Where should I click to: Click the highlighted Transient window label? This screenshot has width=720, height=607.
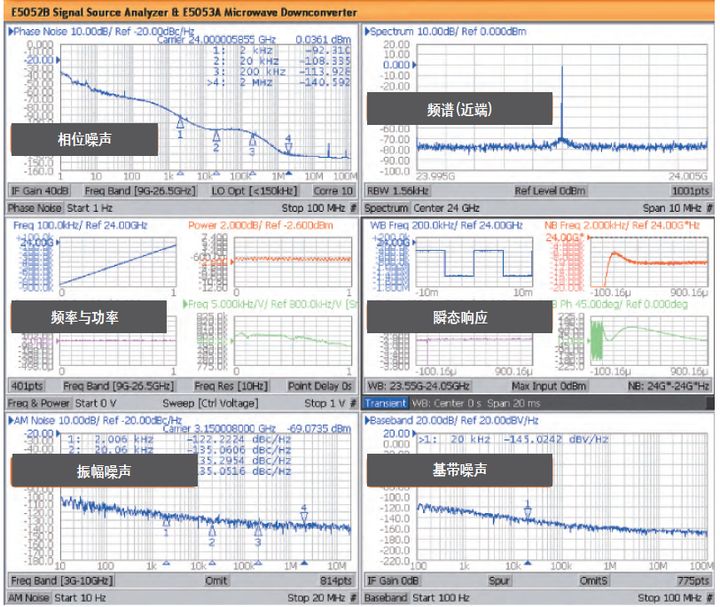tap(386, 403)
